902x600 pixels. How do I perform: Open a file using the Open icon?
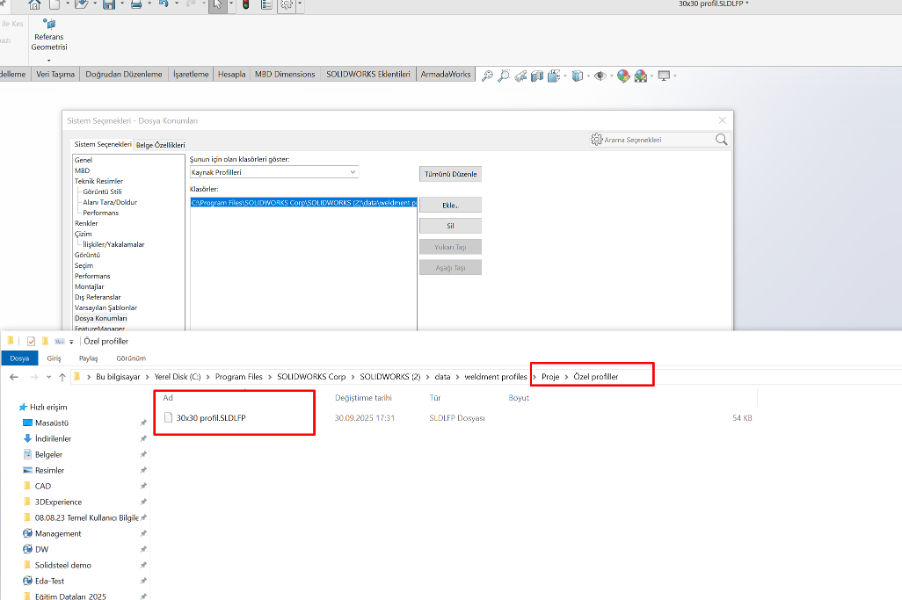[81, 5]
